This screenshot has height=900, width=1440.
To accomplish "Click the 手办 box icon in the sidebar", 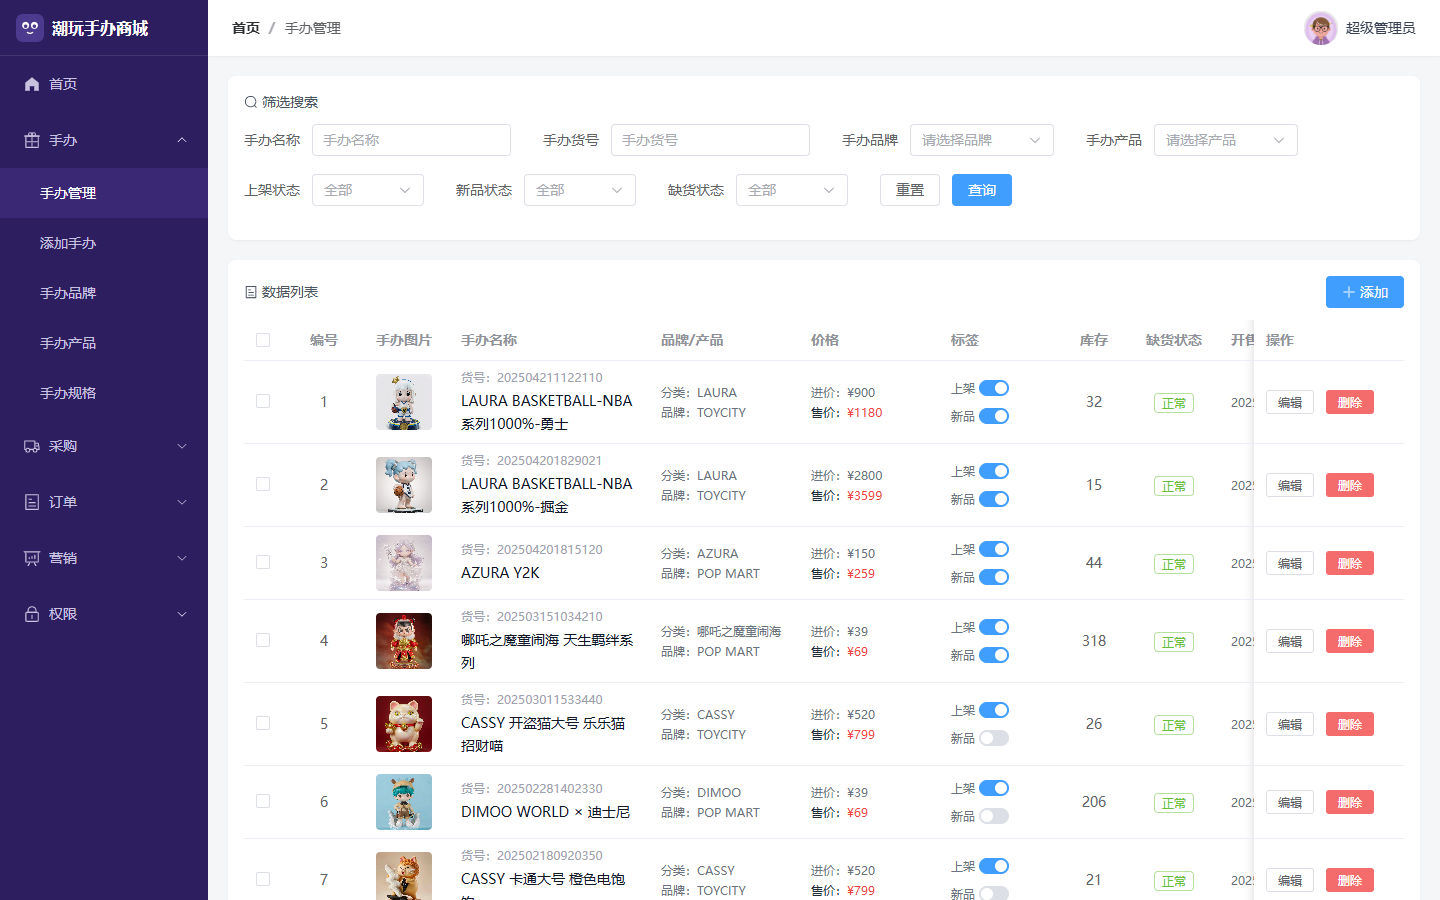I will (x=32, y=140).
